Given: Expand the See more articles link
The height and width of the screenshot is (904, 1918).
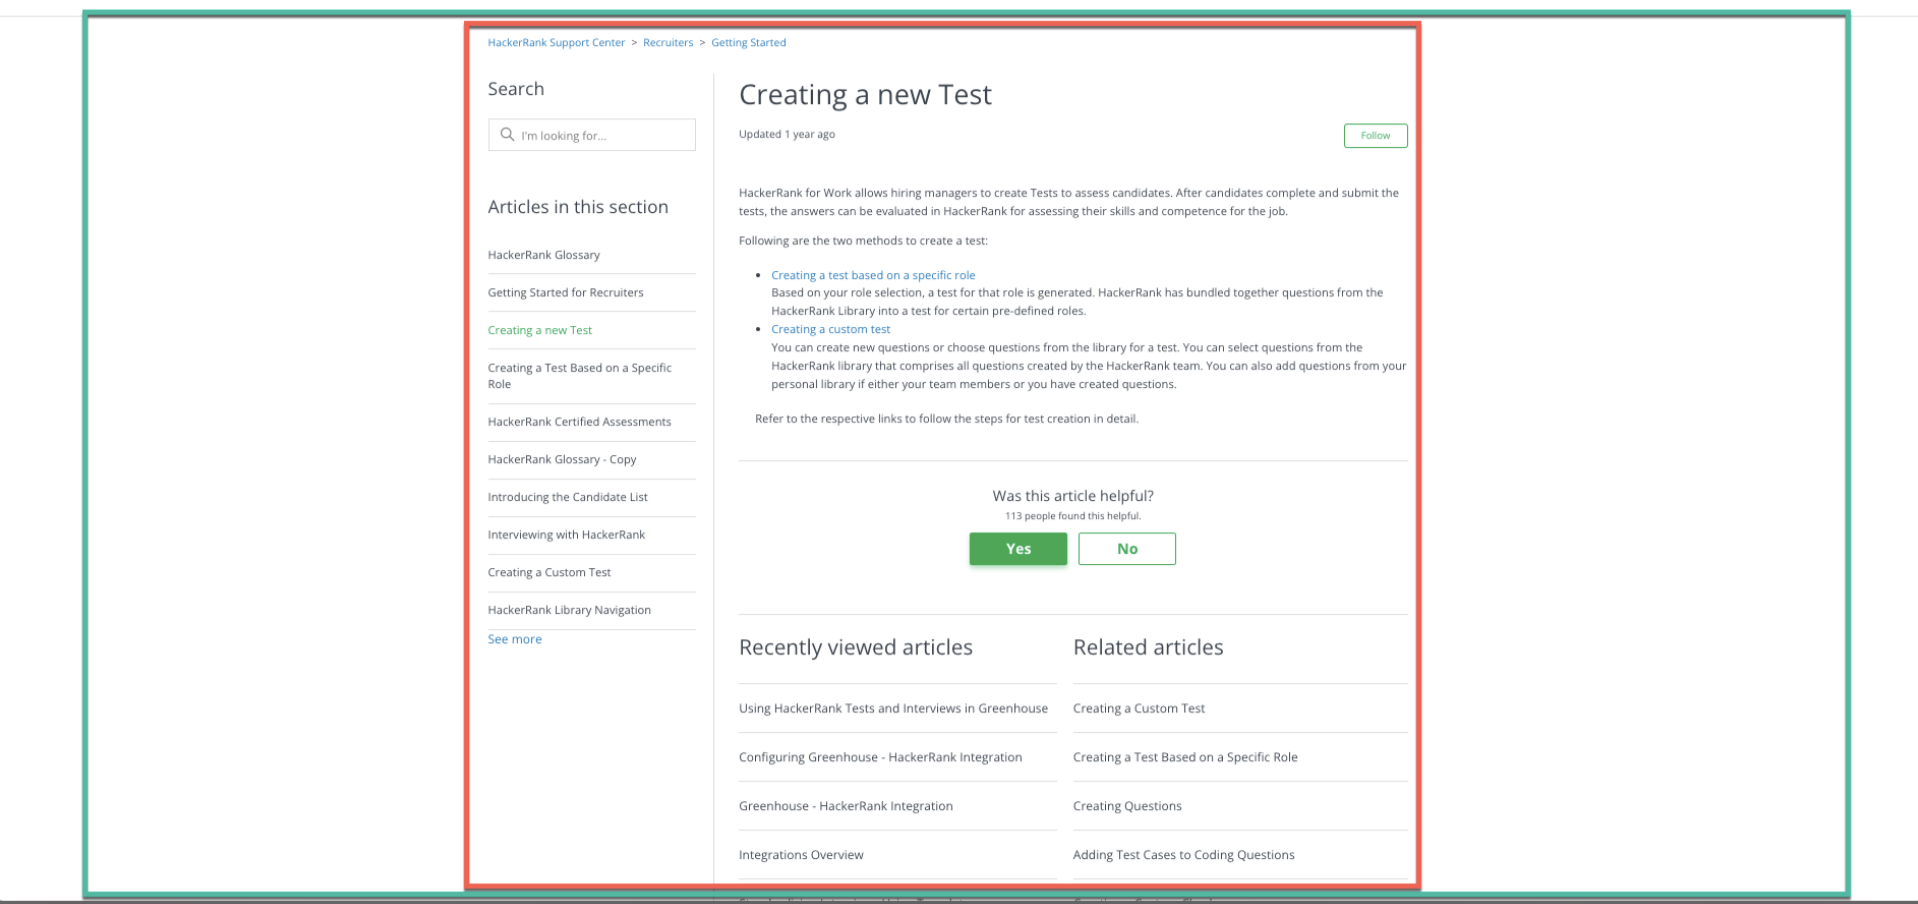Looking at the screenshot, I should [x=515, y=639].
